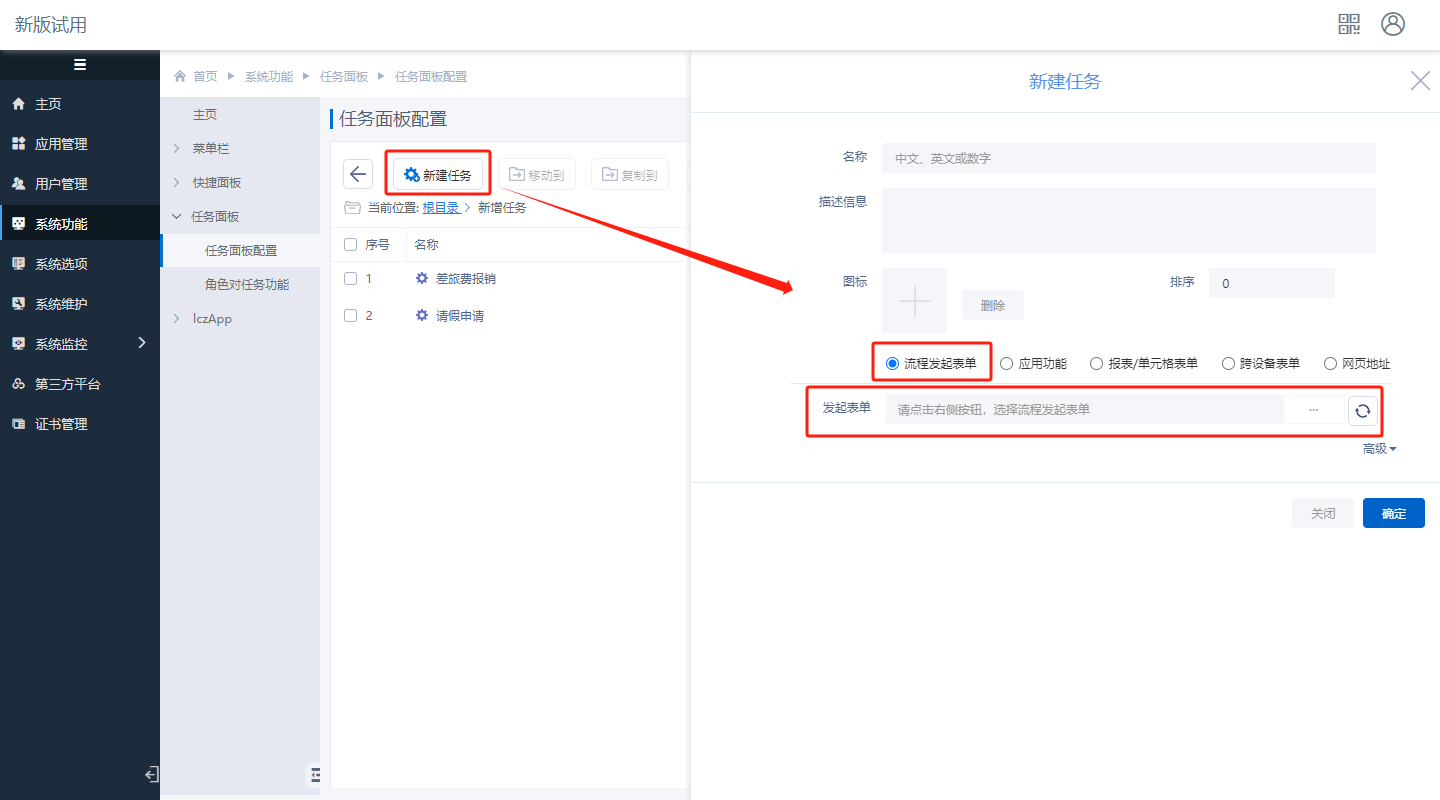The height and width of the screenshot is (800, 1440).
Task: Open 角色对任务功能 menu item
Action: 247,285
